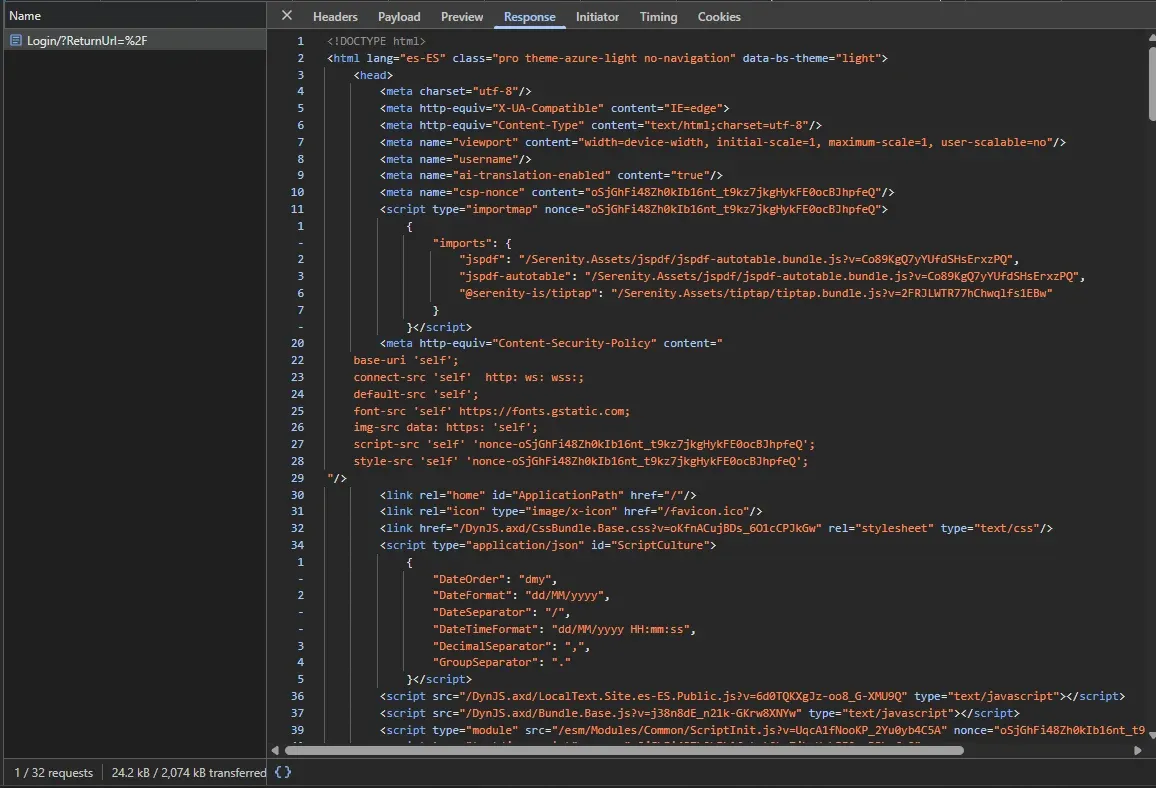This screenshot has height=788, width=1156.
Task: Open the Payload tab
Action: 399,16
